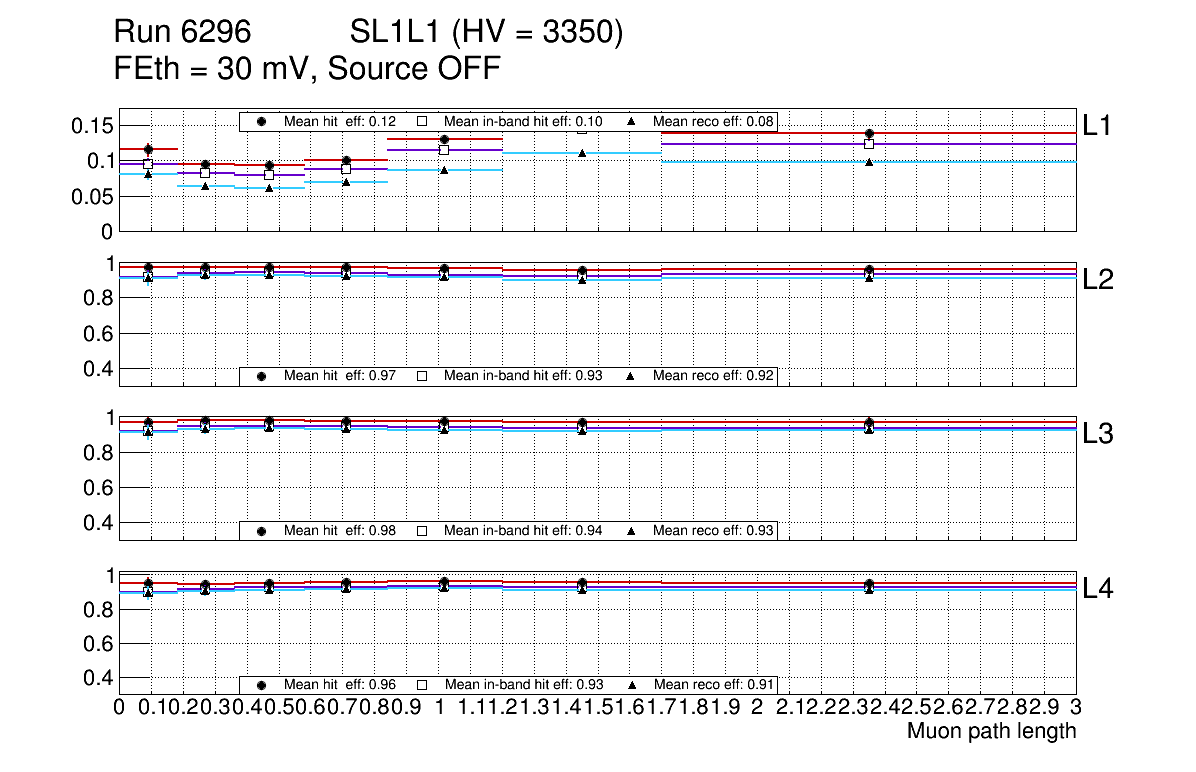Click the L3 panel label
This screenshot has width=1196, height=772.
(x=1098, y=434)
